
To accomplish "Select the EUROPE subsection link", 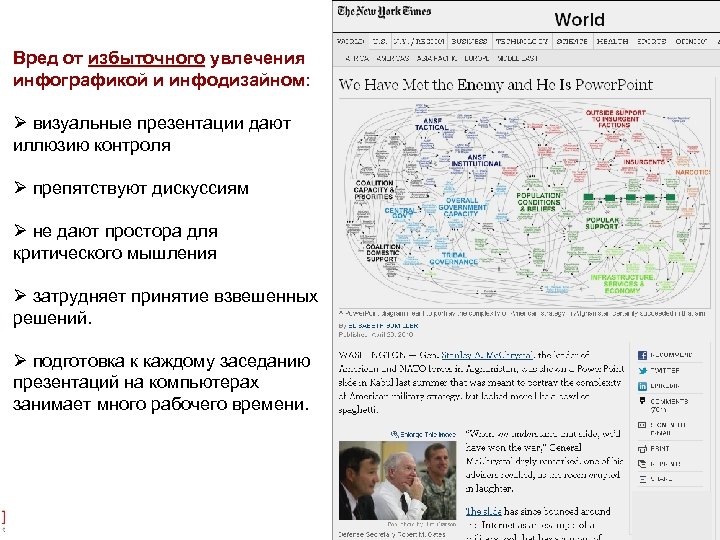I will pos(477,58).
